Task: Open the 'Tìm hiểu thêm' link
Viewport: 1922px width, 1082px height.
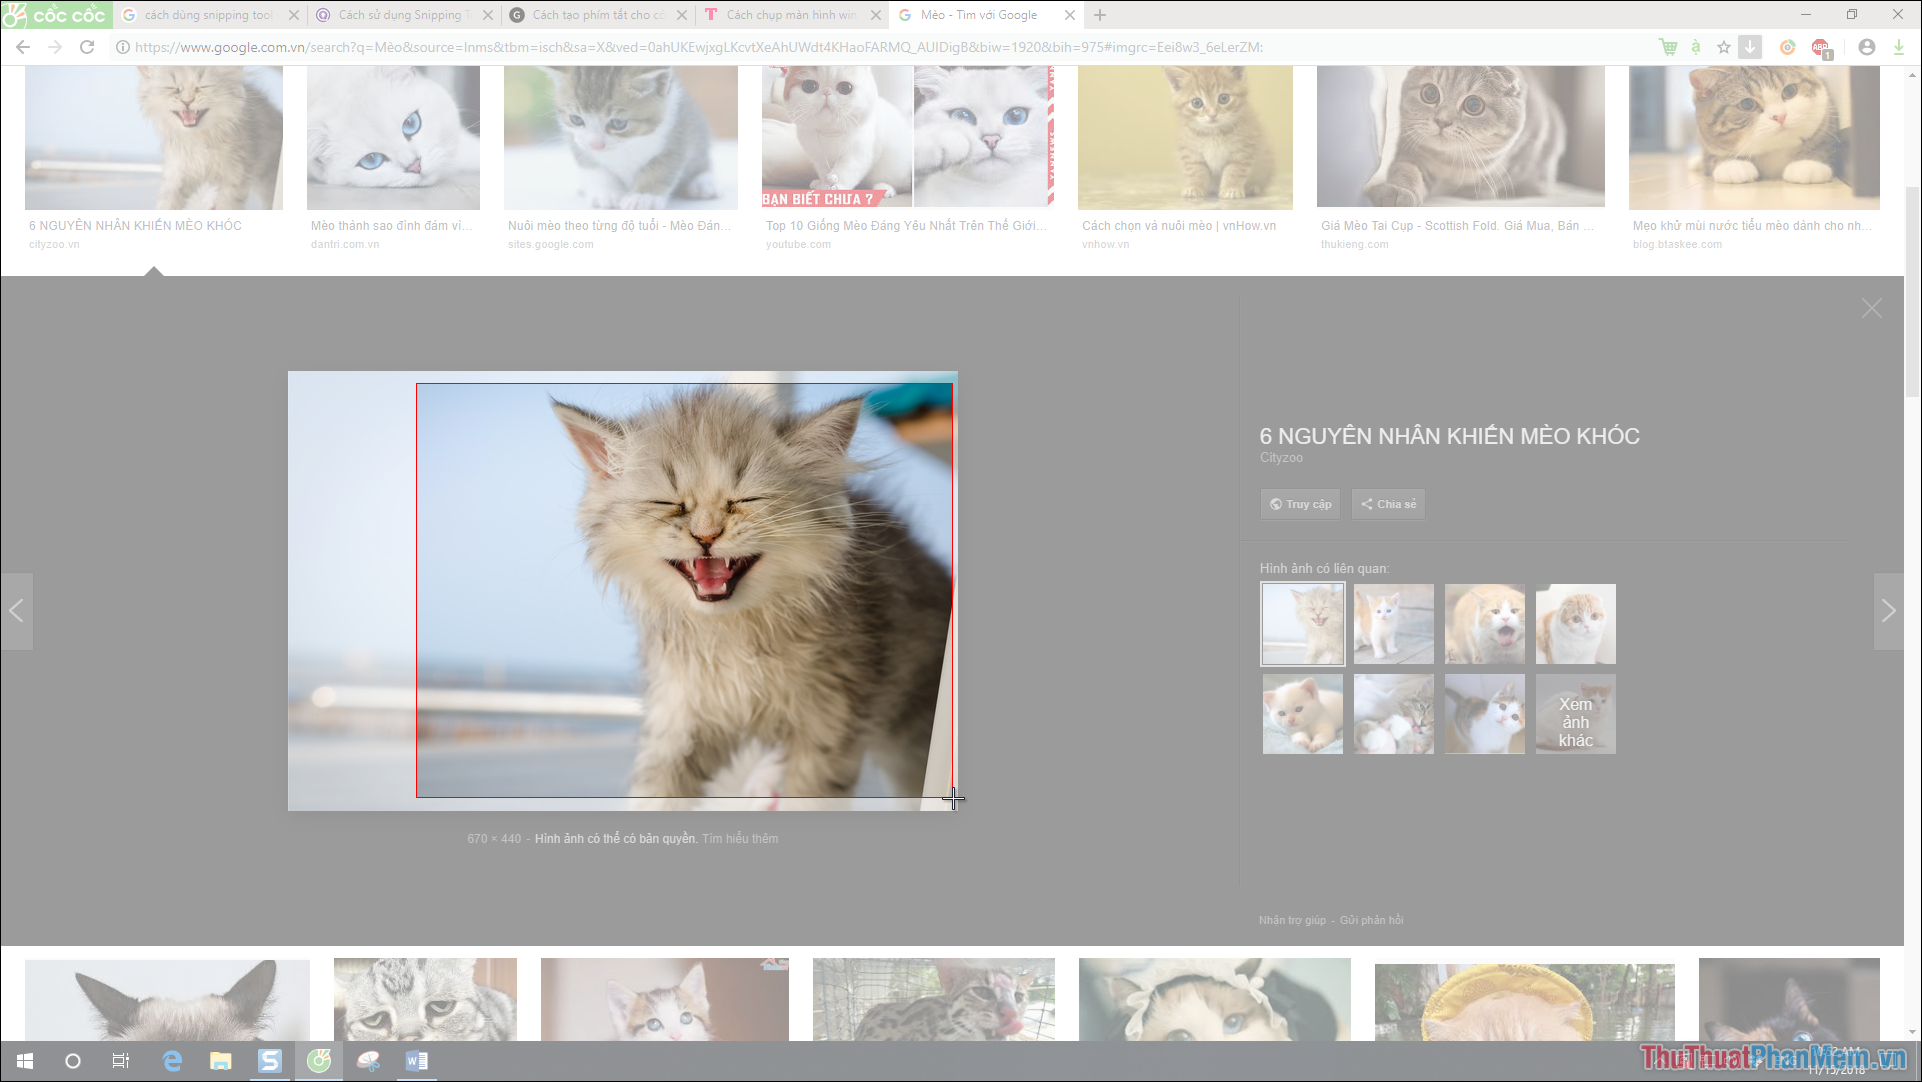Action: point(740,838)
